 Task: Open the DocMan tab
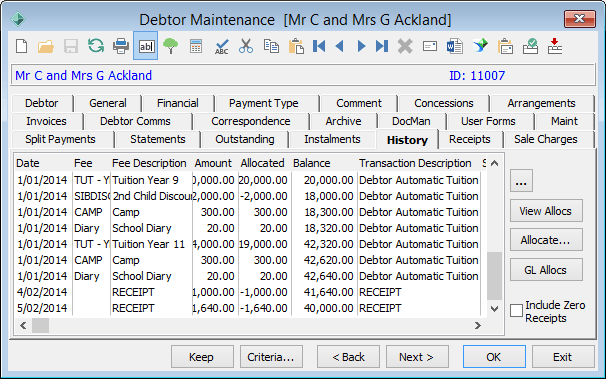[411, 121]
